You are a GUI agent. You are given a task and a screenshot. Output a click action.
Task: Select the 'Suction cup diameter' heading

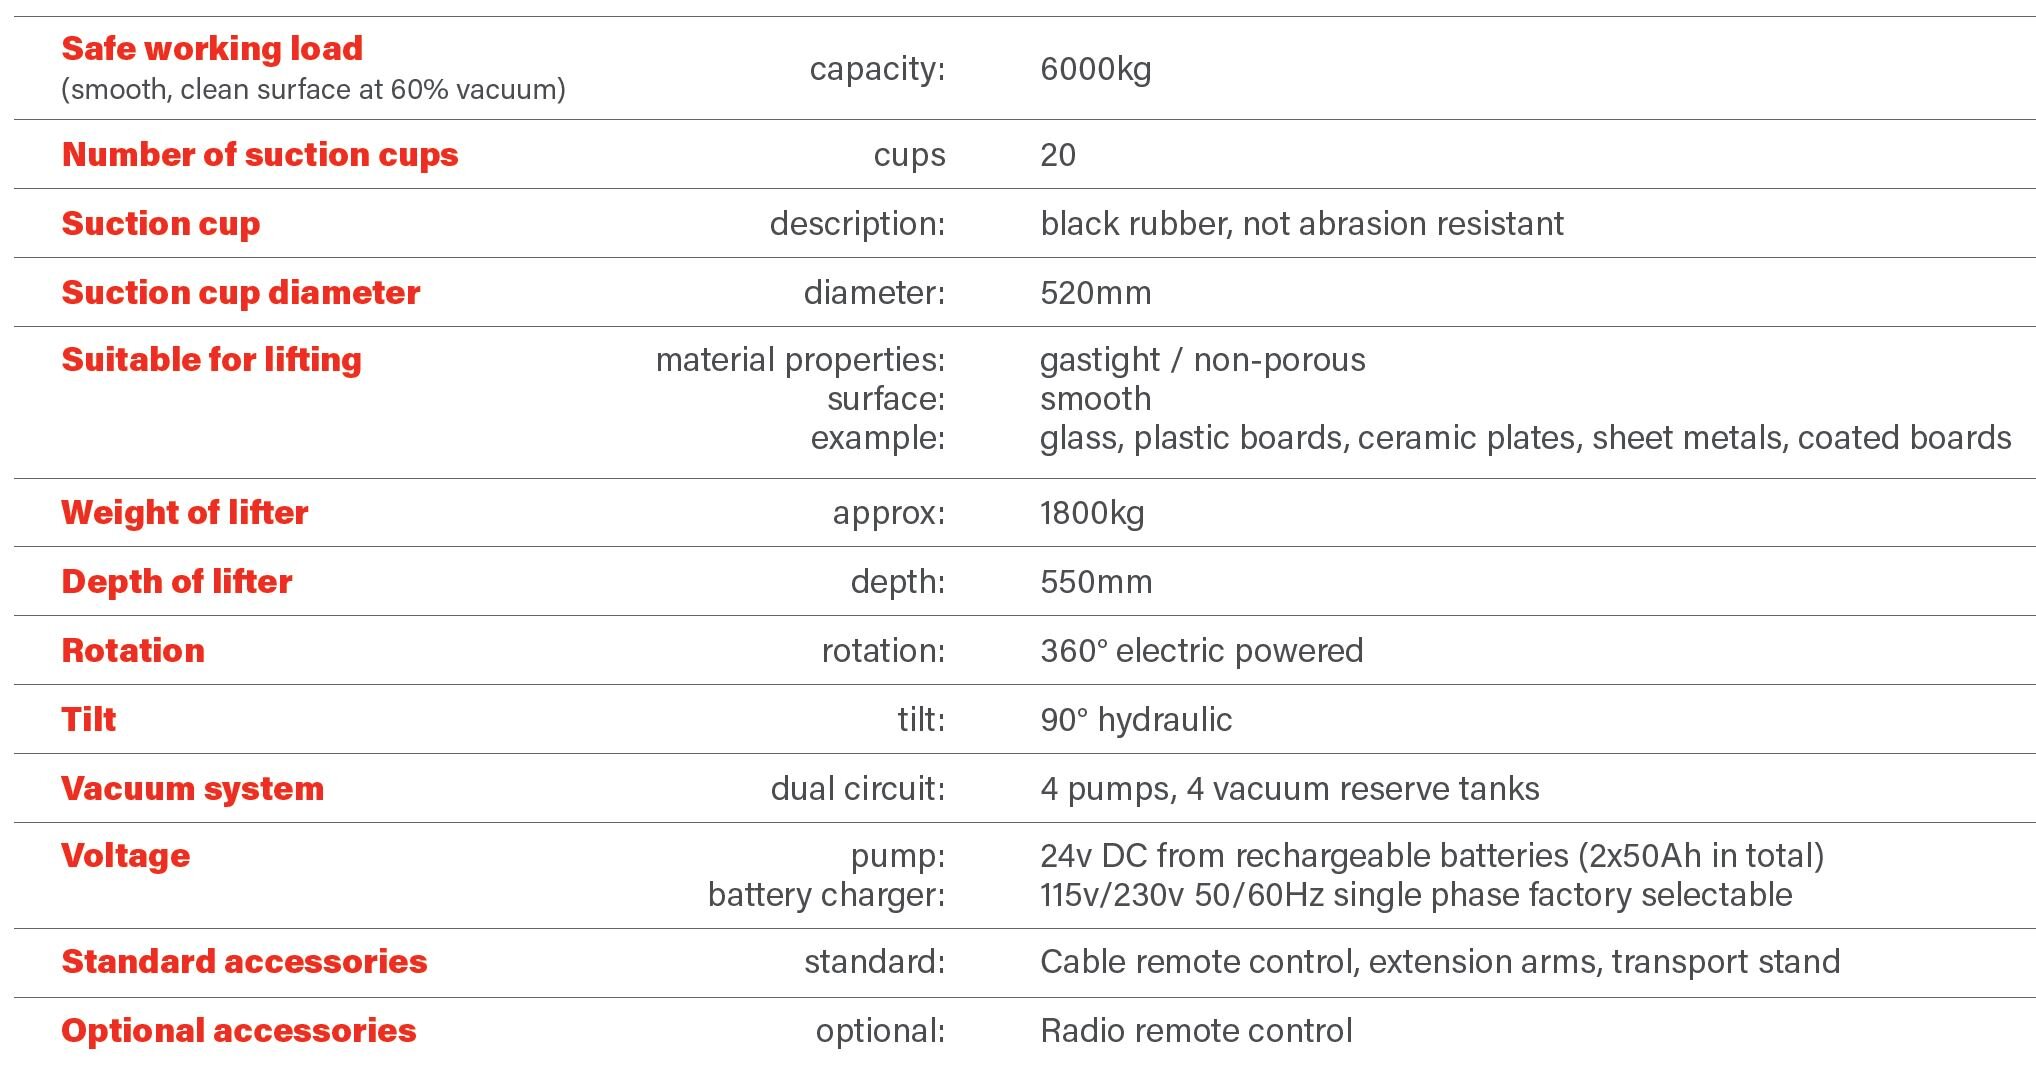[x=241, y=292]
